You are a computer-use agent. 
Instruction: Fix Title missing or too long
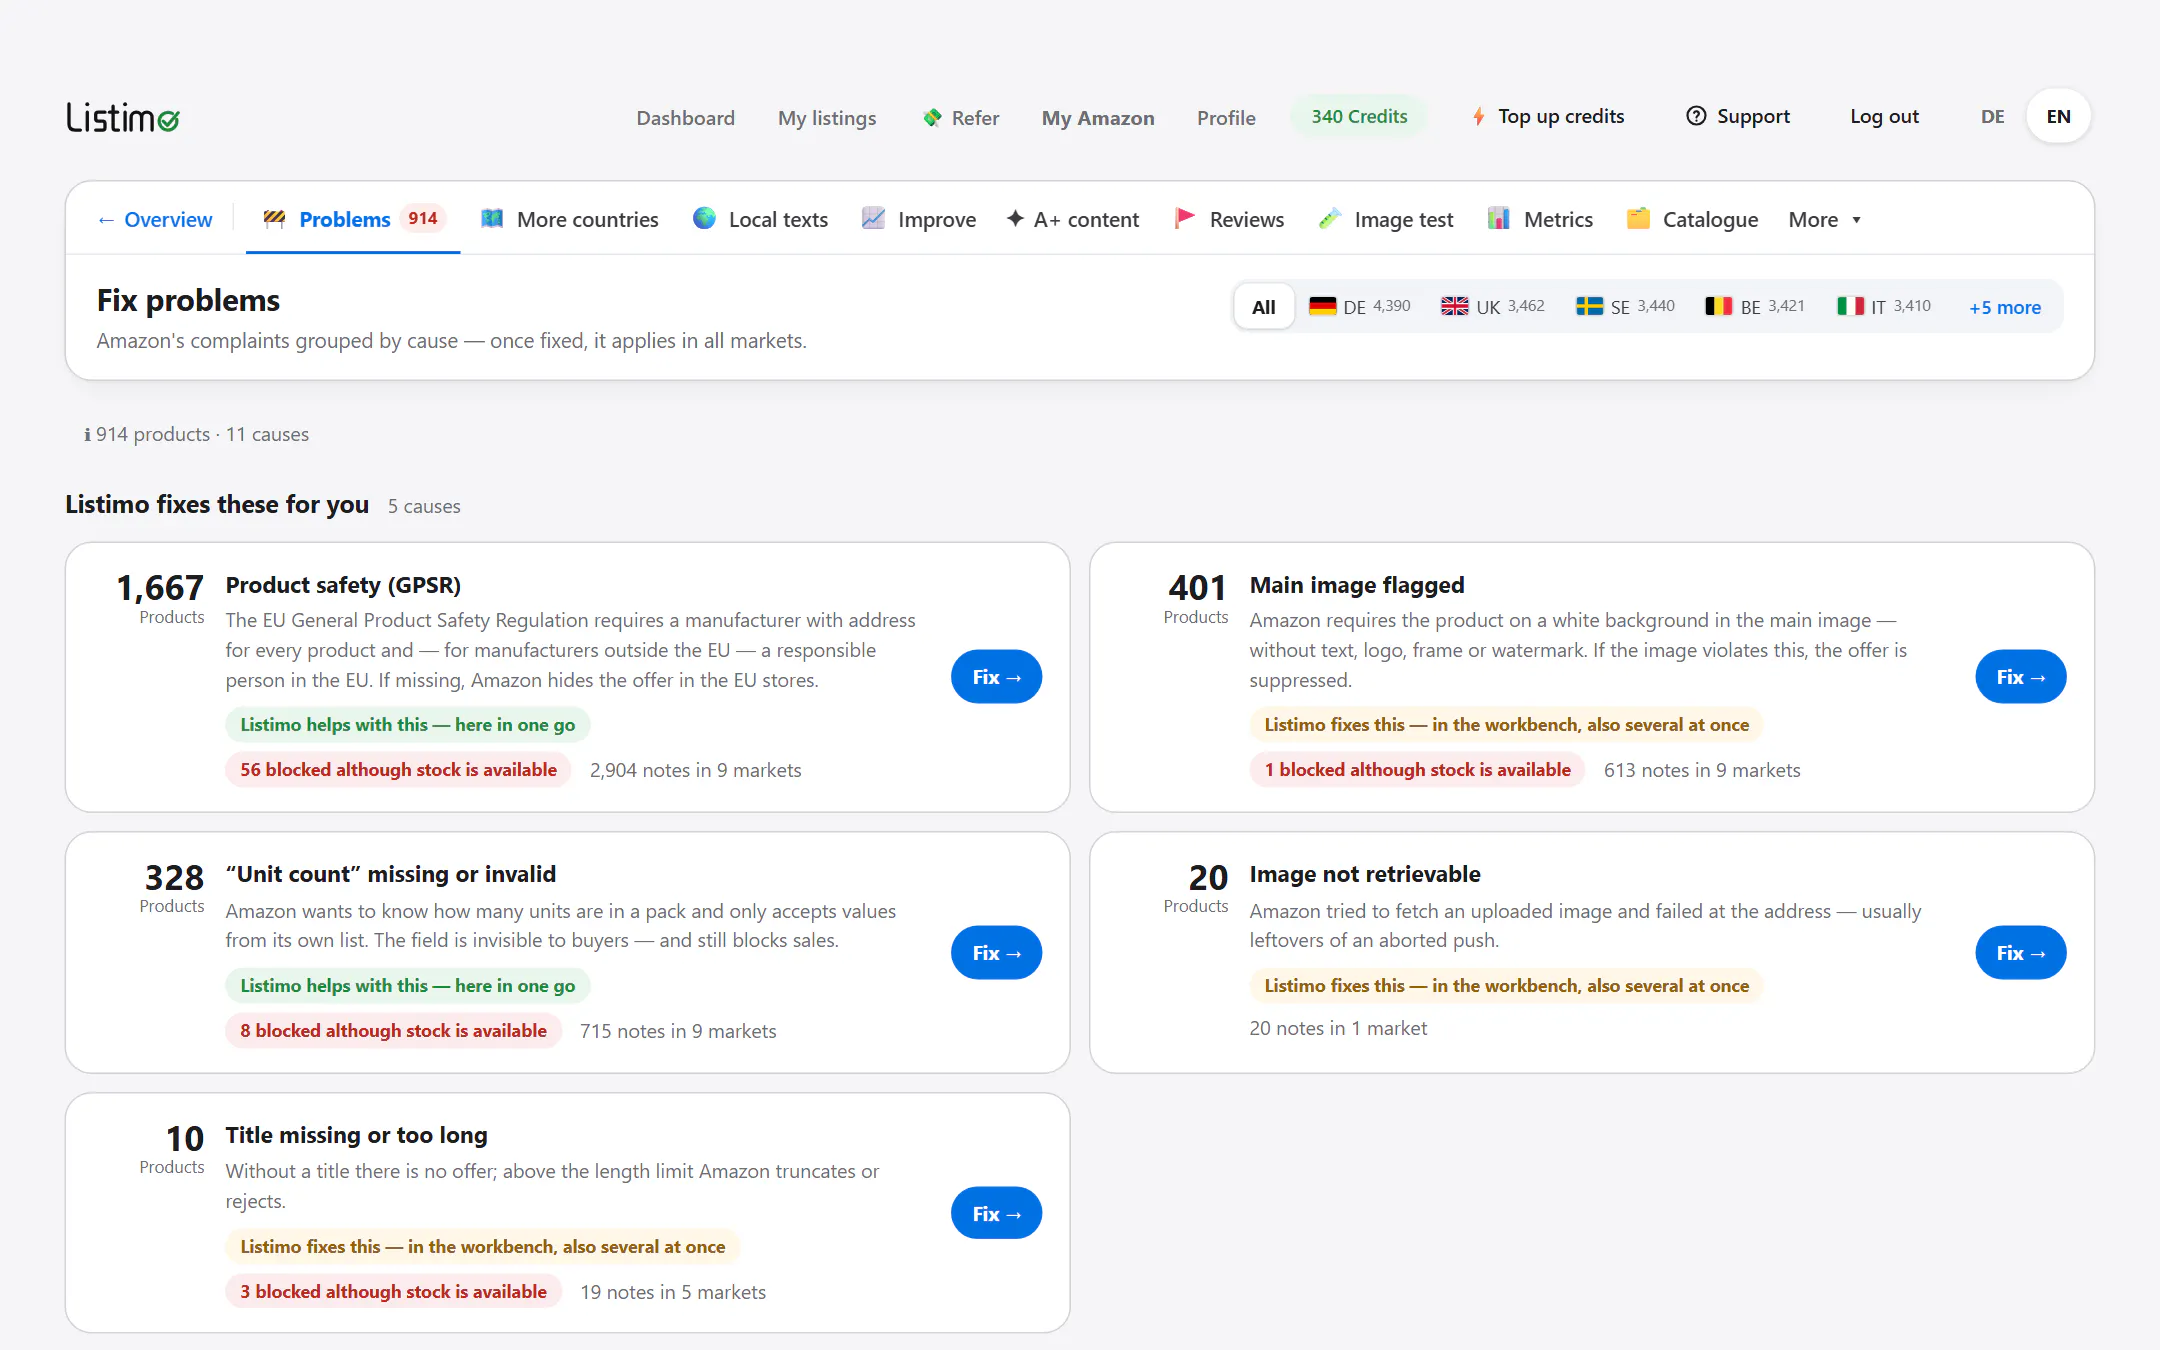[x=996, y=1214]
